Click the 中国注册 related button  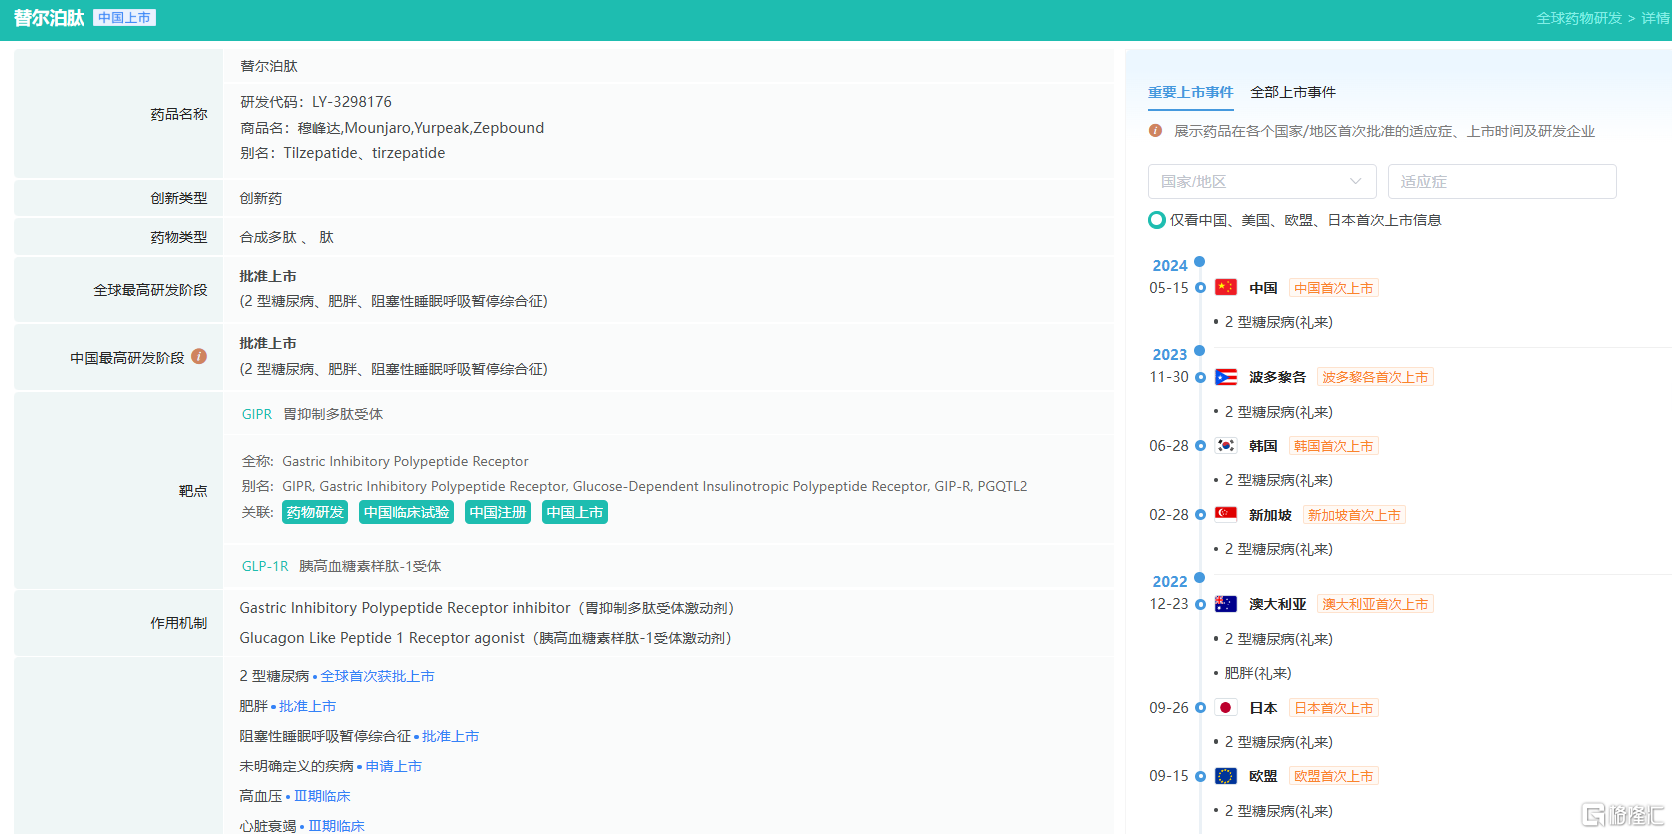click(x=498, y=512)
